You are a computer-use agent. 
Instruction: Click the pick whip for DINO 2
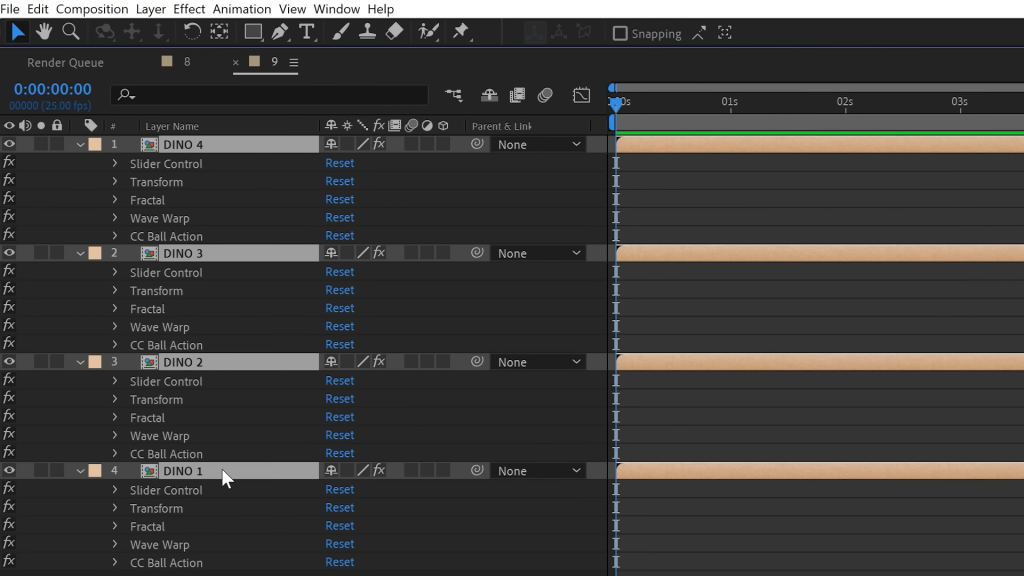click(477, 361)
